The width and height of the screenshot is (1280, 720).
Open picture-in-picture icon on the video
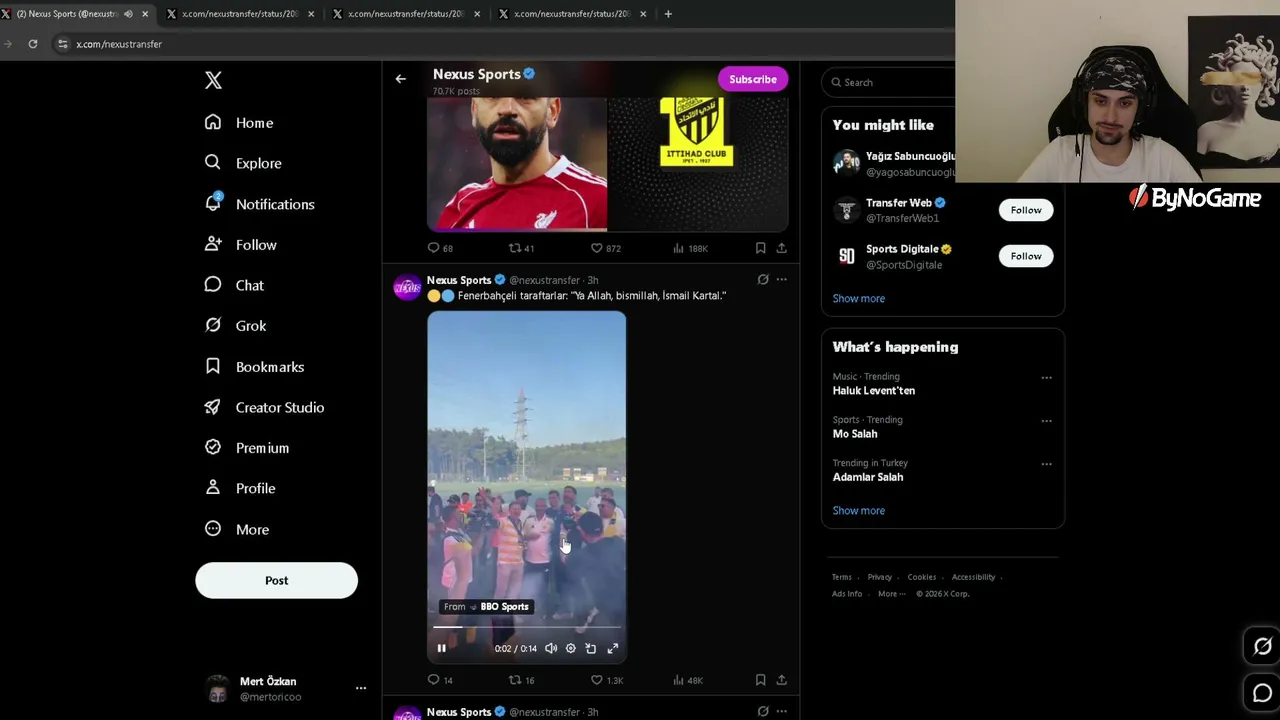pos(591,648)
